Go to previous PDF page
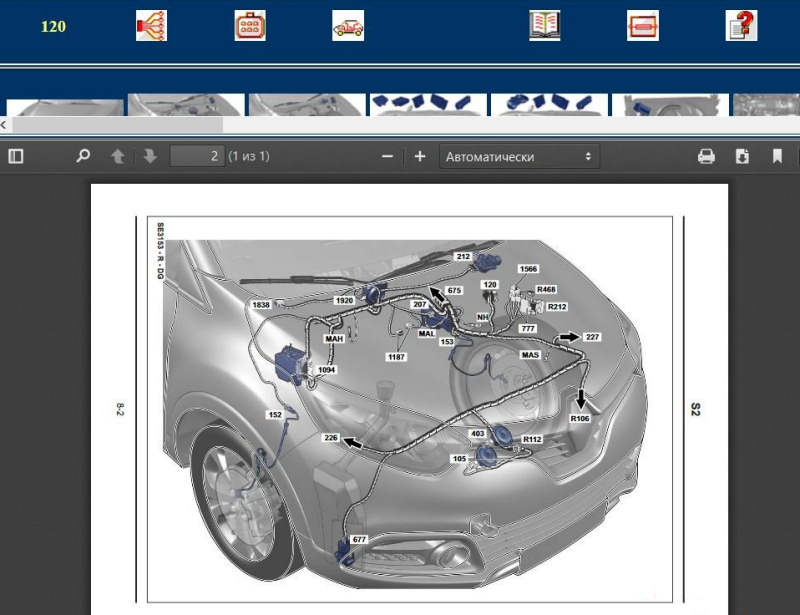This screenshot has height=615, width=800. (x=117, y=156)
